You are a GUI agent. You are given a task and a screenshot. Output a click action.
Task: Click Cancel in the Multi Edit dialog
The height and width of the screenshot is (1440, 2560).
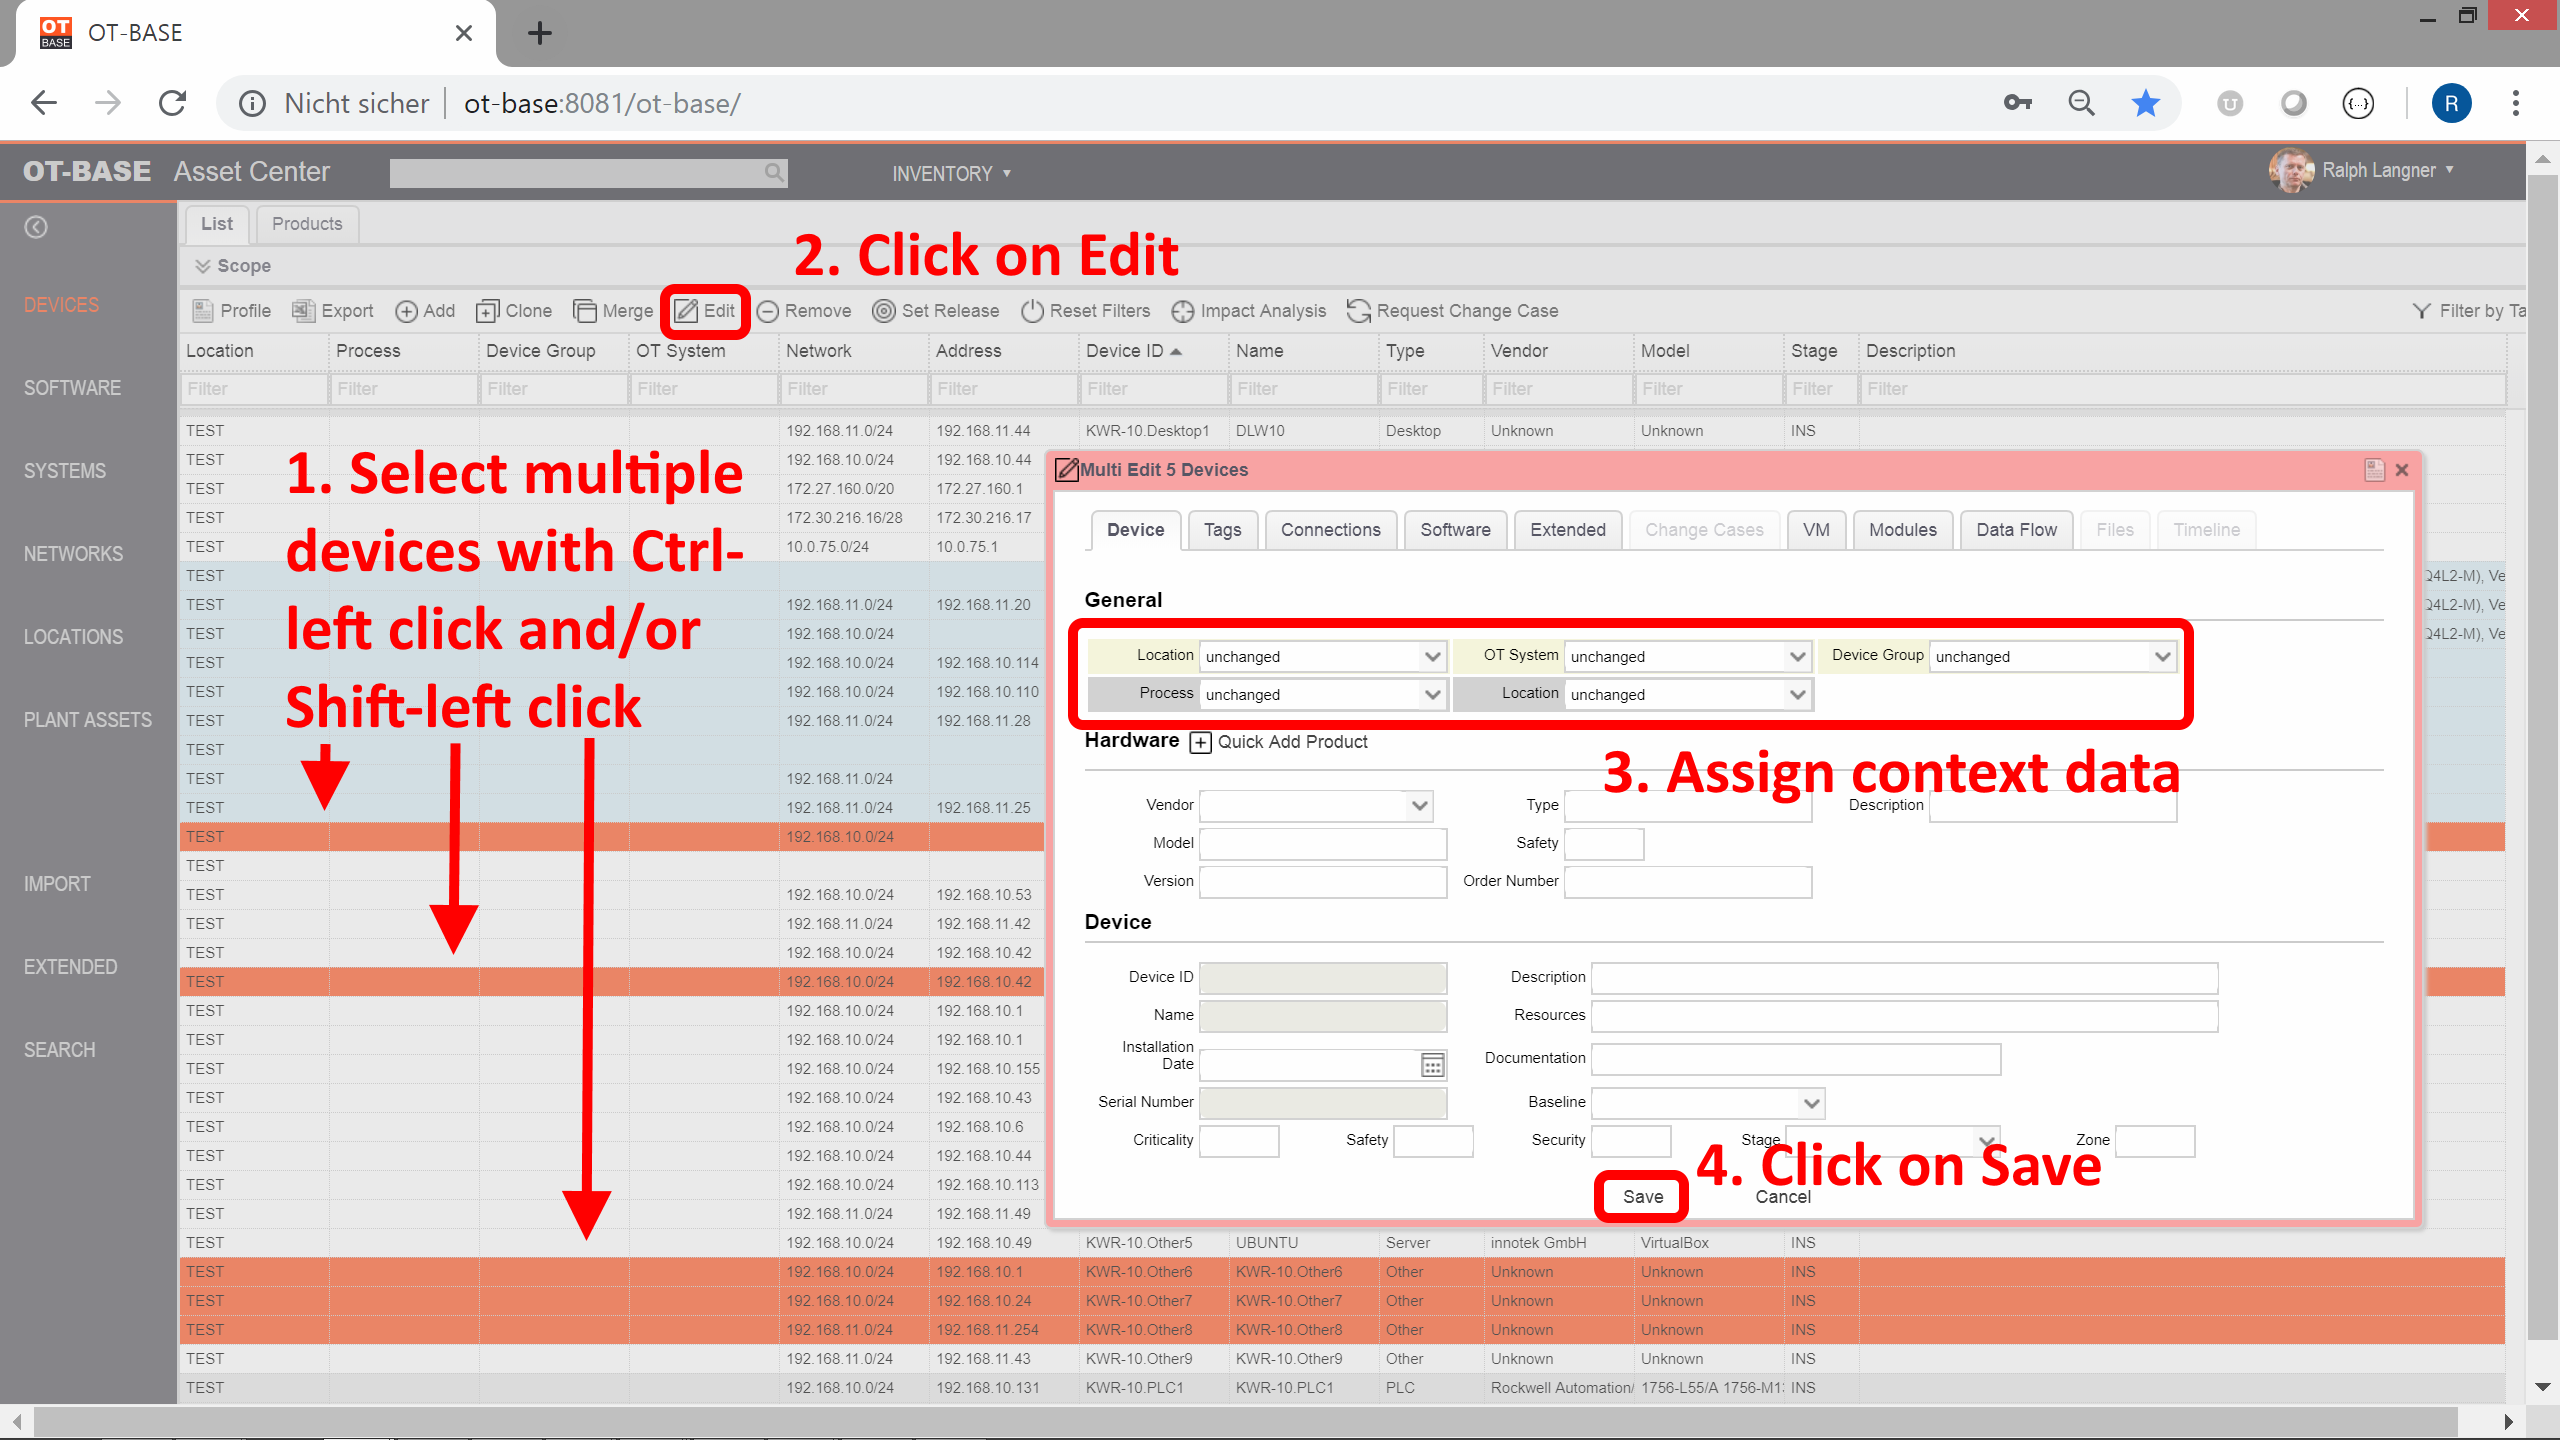(1783, 1197)
